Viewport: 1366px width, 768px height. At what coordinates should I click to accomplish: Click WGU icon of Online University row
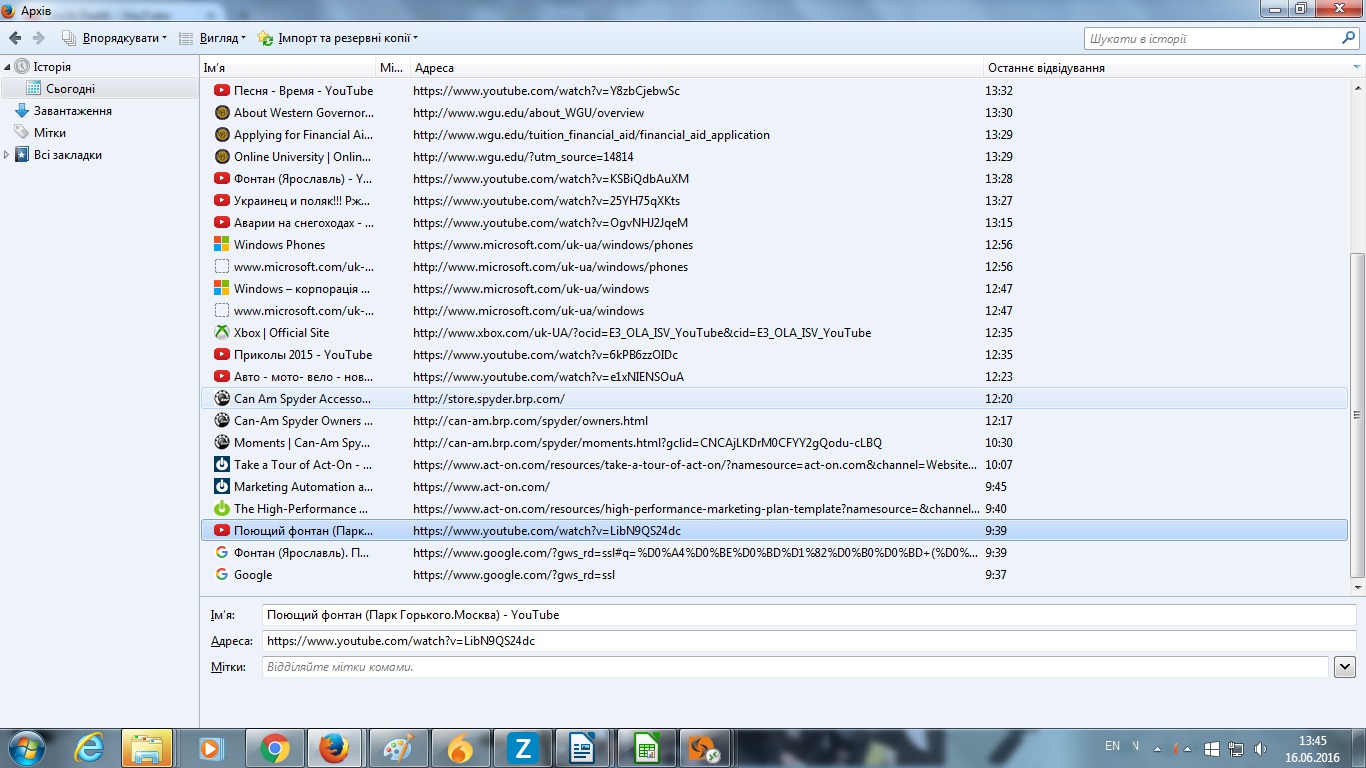[222, 157]
